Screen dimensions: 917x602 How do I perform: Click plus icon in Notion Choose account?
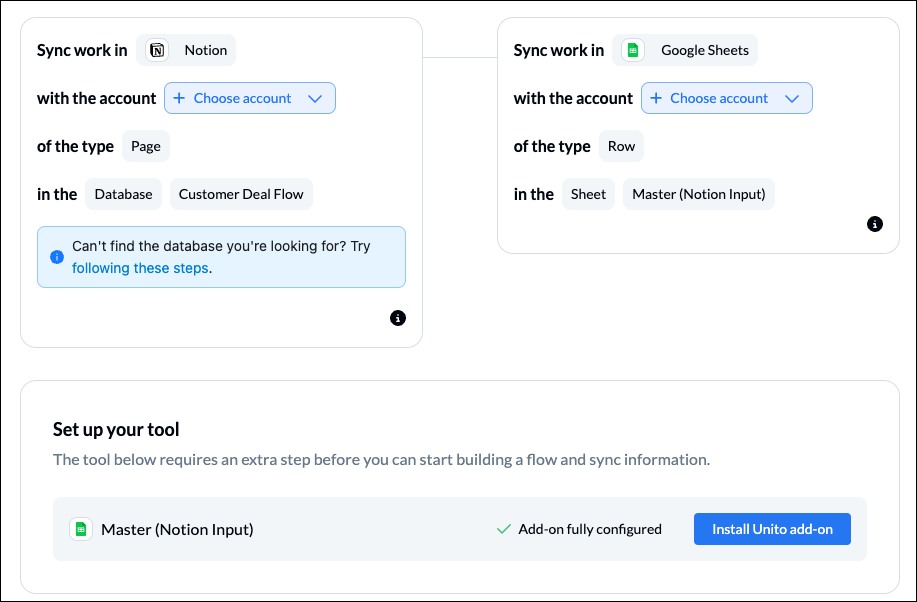click(180, 98)
